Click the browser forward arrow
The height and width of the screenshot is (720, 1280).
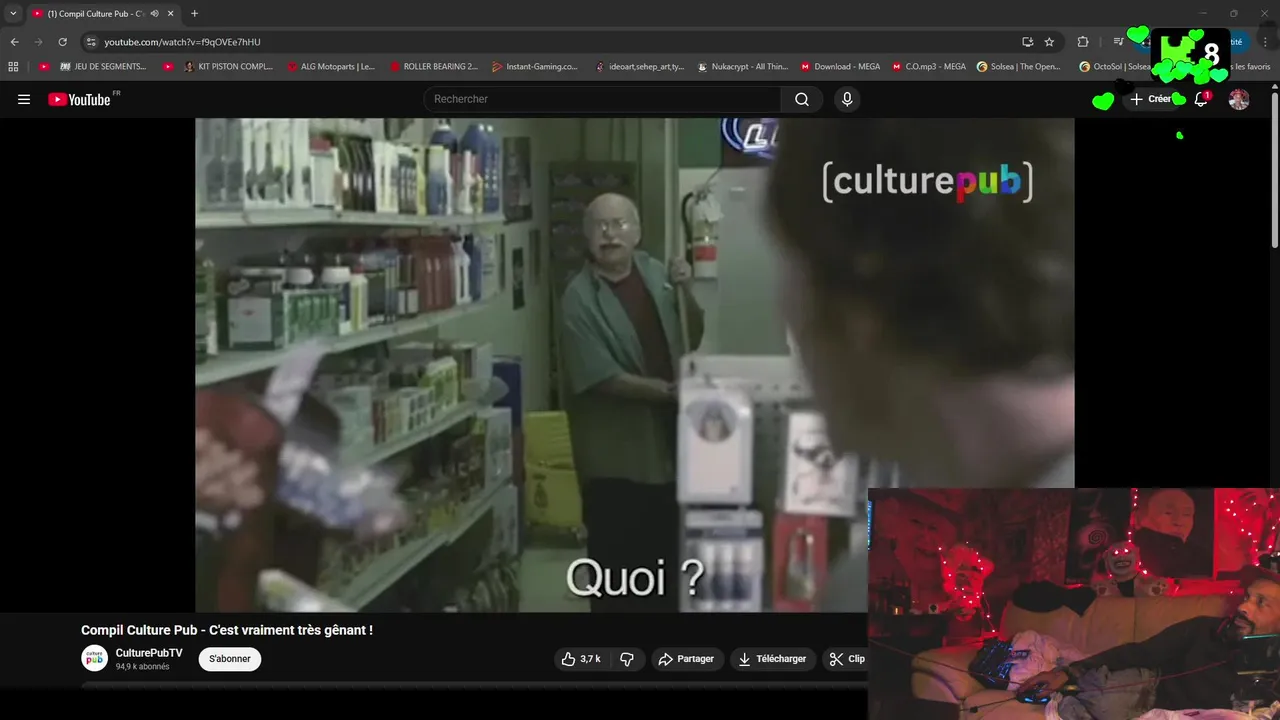pyautogui.click(x=38, y=42)
